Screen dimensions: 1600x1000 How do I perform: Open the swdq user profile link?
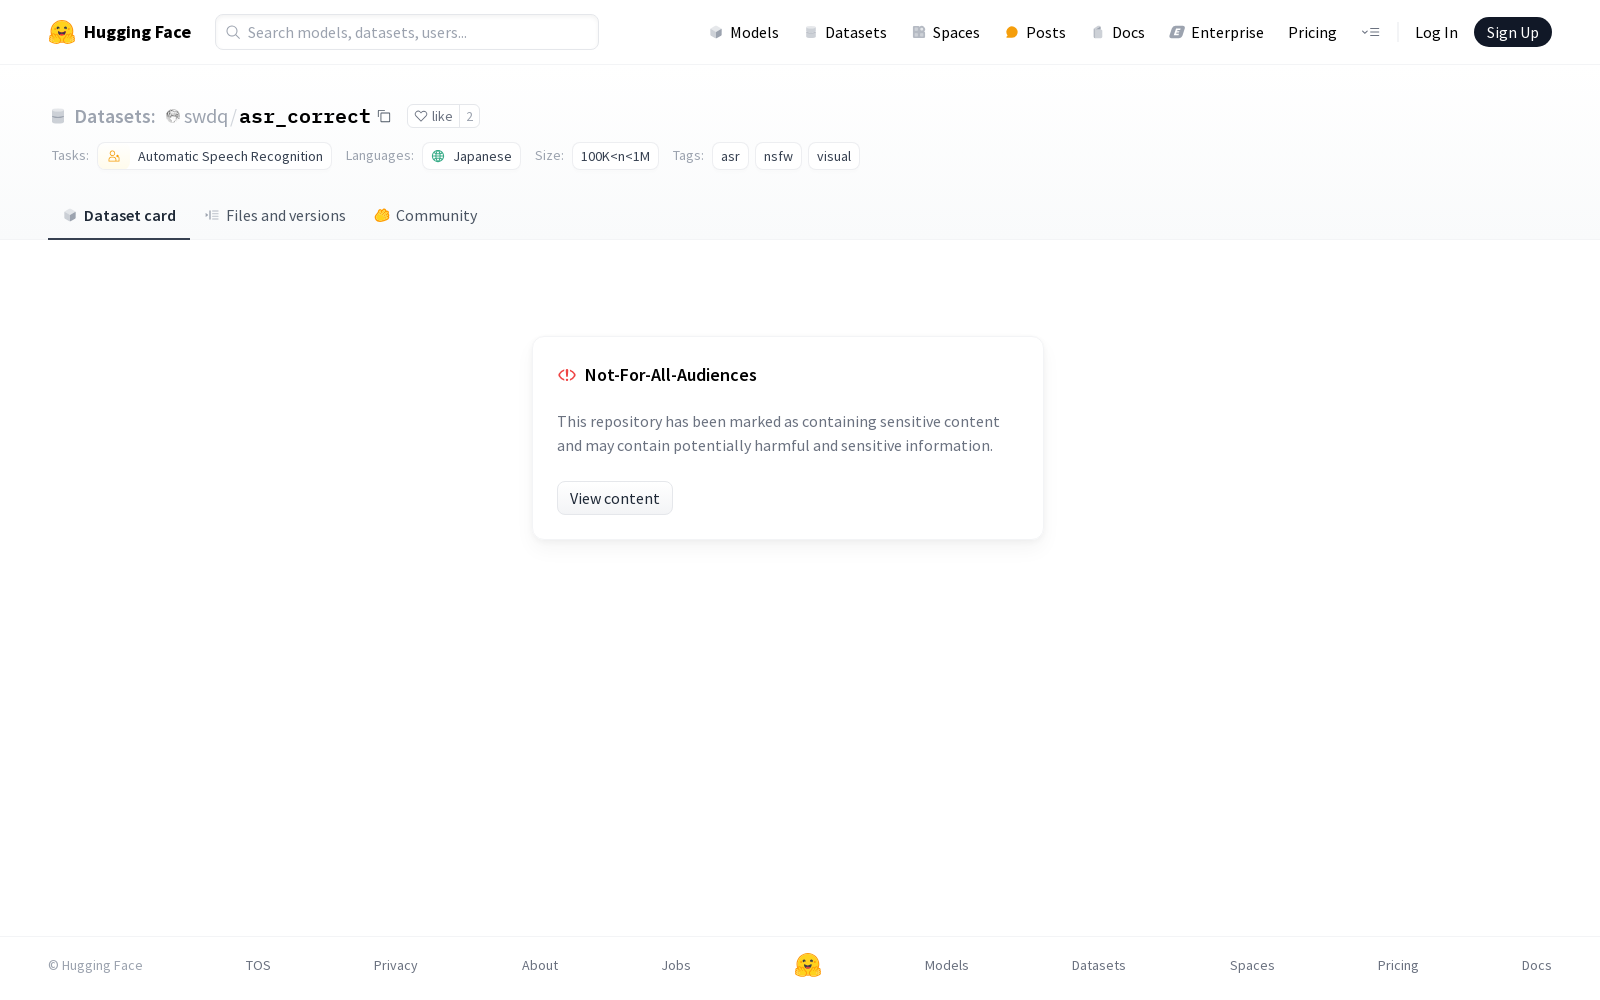click(x=206, y=116)
